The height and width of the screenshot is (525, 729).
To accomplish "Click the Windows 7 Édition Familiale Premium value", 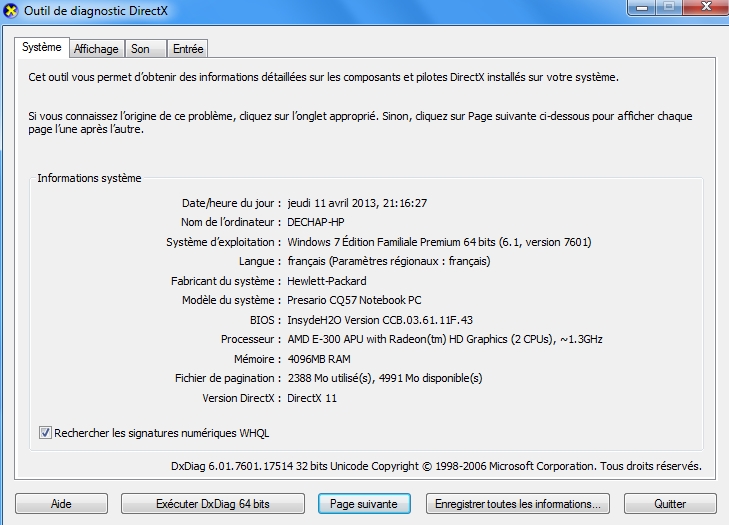I will click(439, 242).
